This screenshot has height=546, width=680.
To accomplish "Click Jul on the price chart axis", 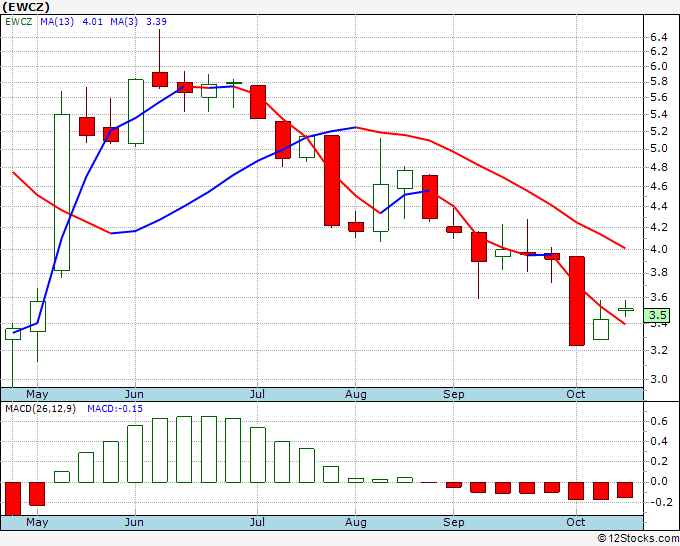I will point(257,394).
